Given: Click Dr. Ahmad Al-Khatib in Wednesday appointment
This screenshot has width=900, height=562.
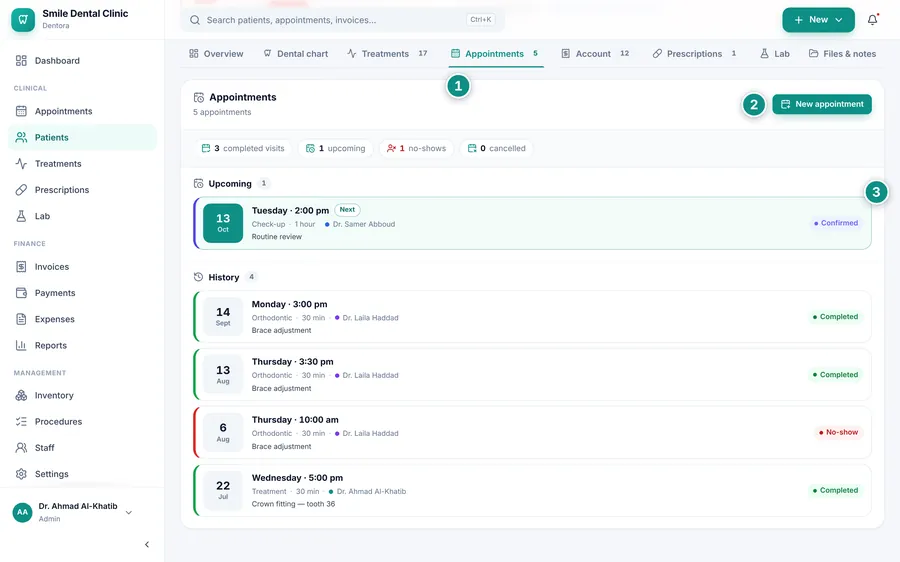Looking at the screenshot, I should pos(371,491).
